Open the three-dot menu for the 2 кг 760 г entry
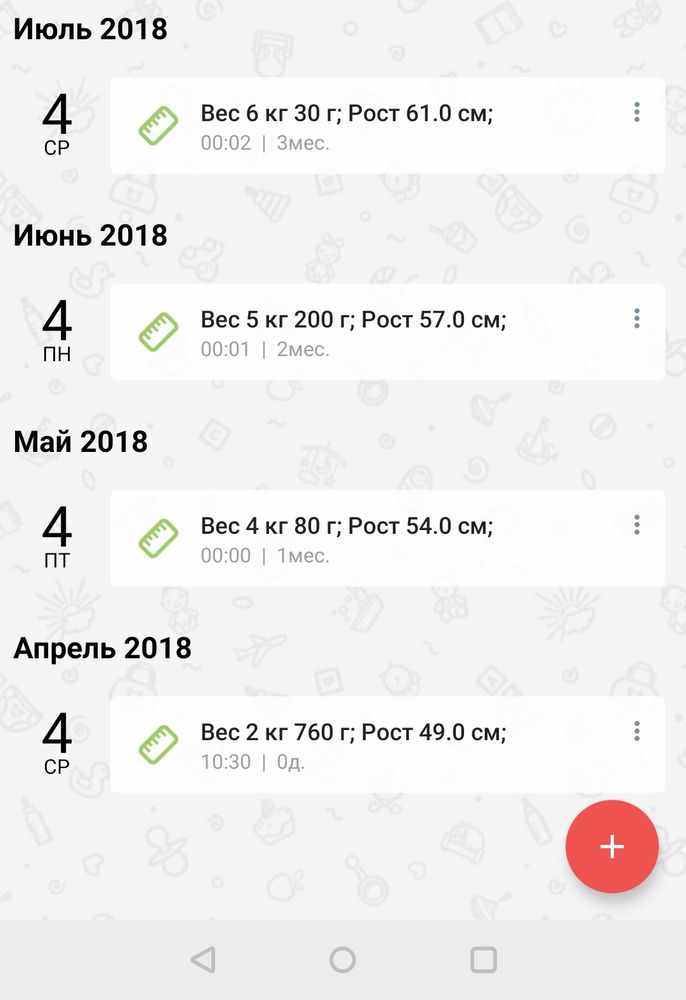The image size is (686, 1000). 637,732
